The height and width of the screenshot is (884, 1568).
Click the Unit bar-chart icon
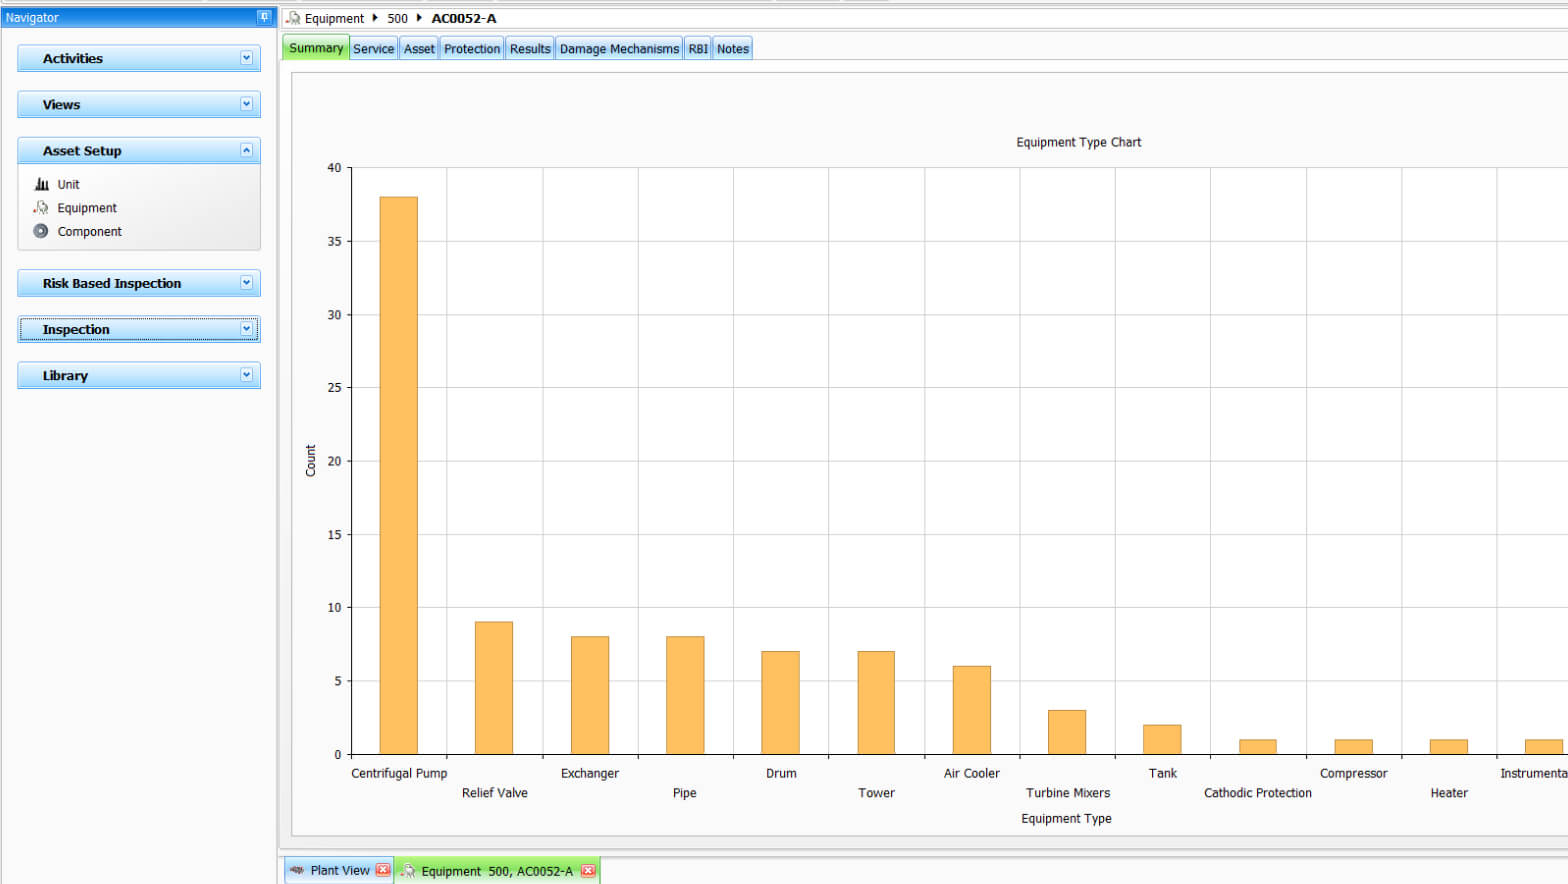[41, 184]
